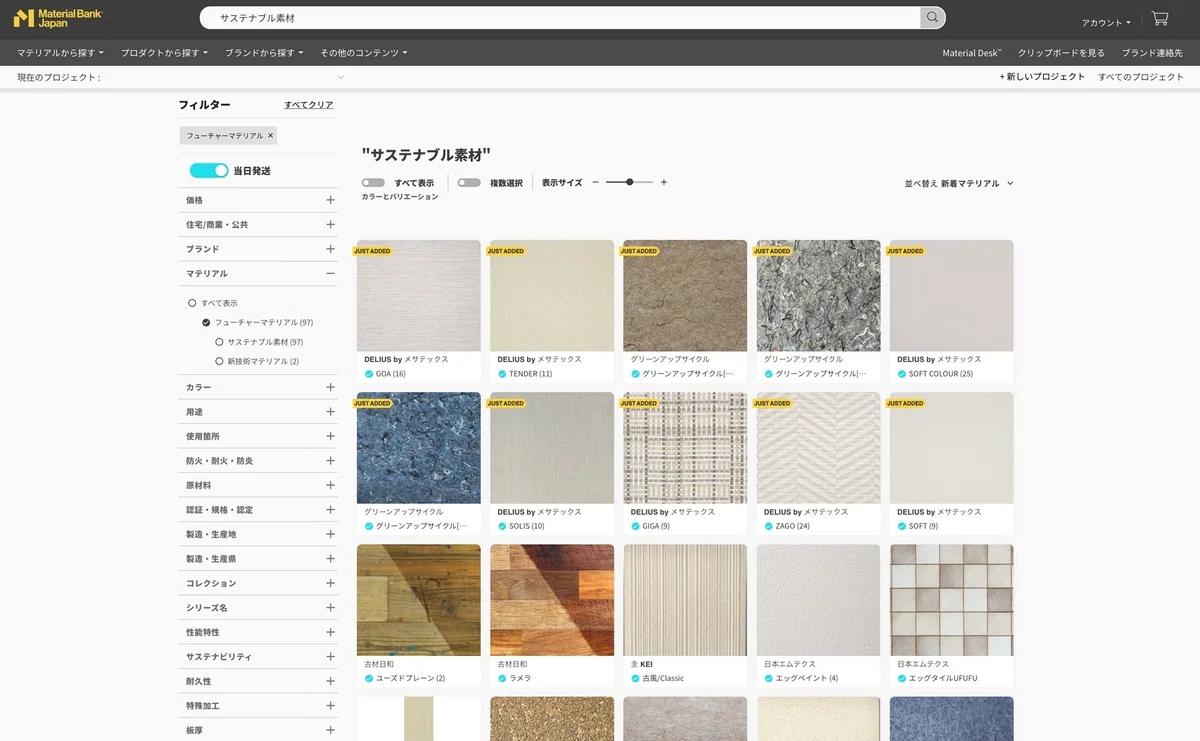
Task: Open ブランド連絡先 link
Action: pos(1152,52)
